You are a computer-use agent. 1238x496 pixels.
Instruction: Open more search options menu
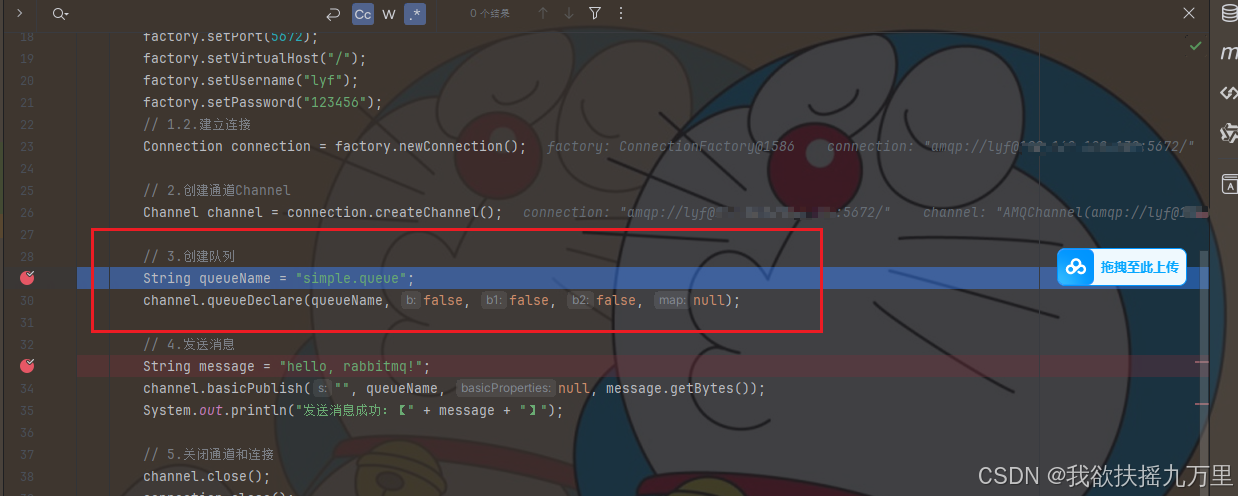coord(621,14)
